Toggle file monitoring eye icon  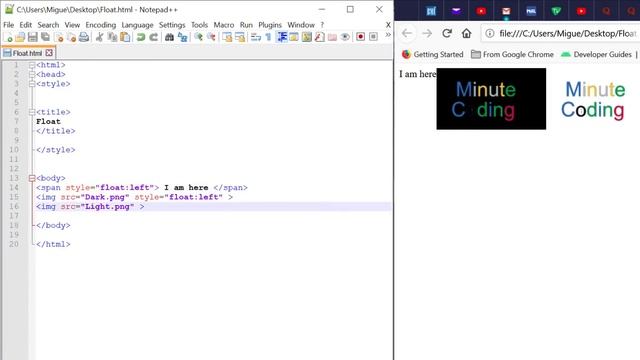pos(345,37)
